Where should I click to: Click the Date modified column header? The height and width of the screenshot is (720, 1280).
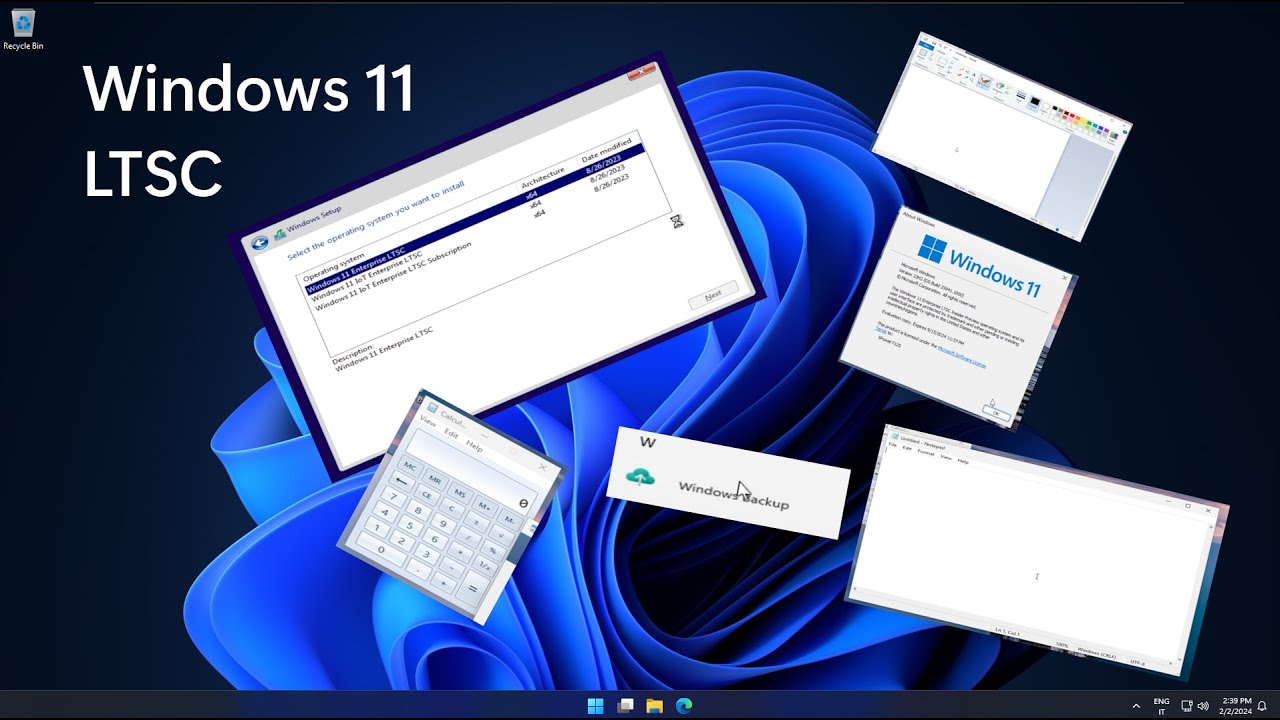coord(606,153)
